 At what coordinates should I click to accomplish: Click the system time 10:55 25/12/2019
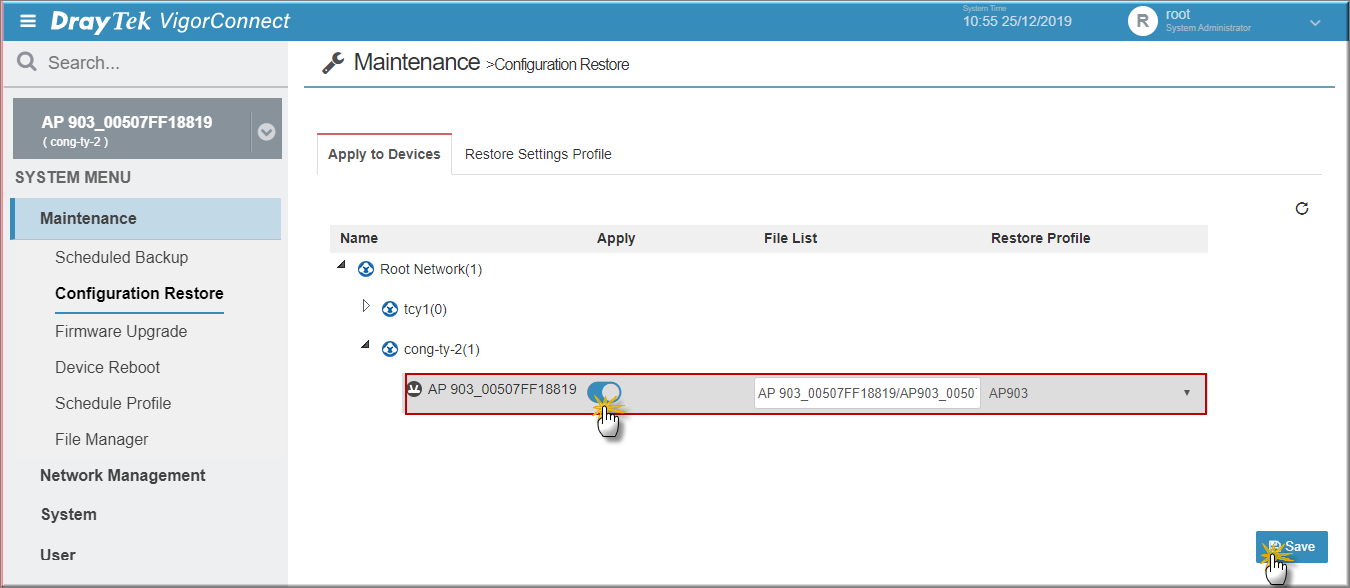click(1017, 21)
